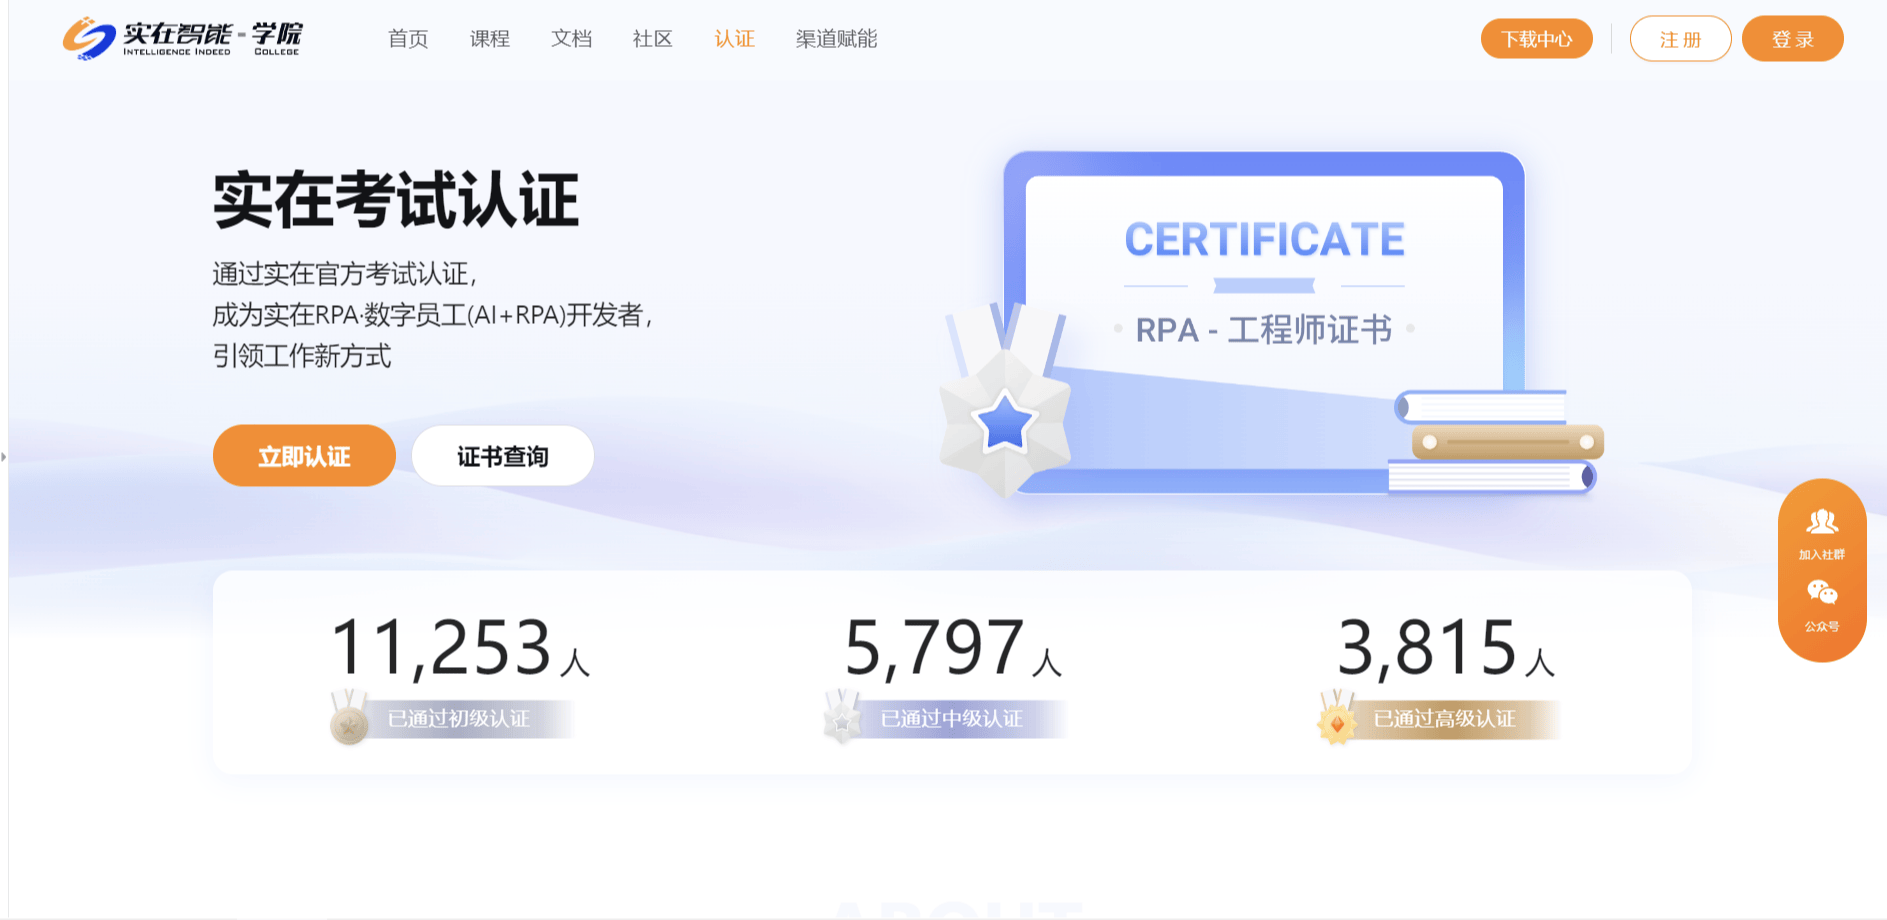Open 证书查询 certificate lookup
Image resolution: width=1887 pixels, height=920 pixels.
(x=502, y=456)
